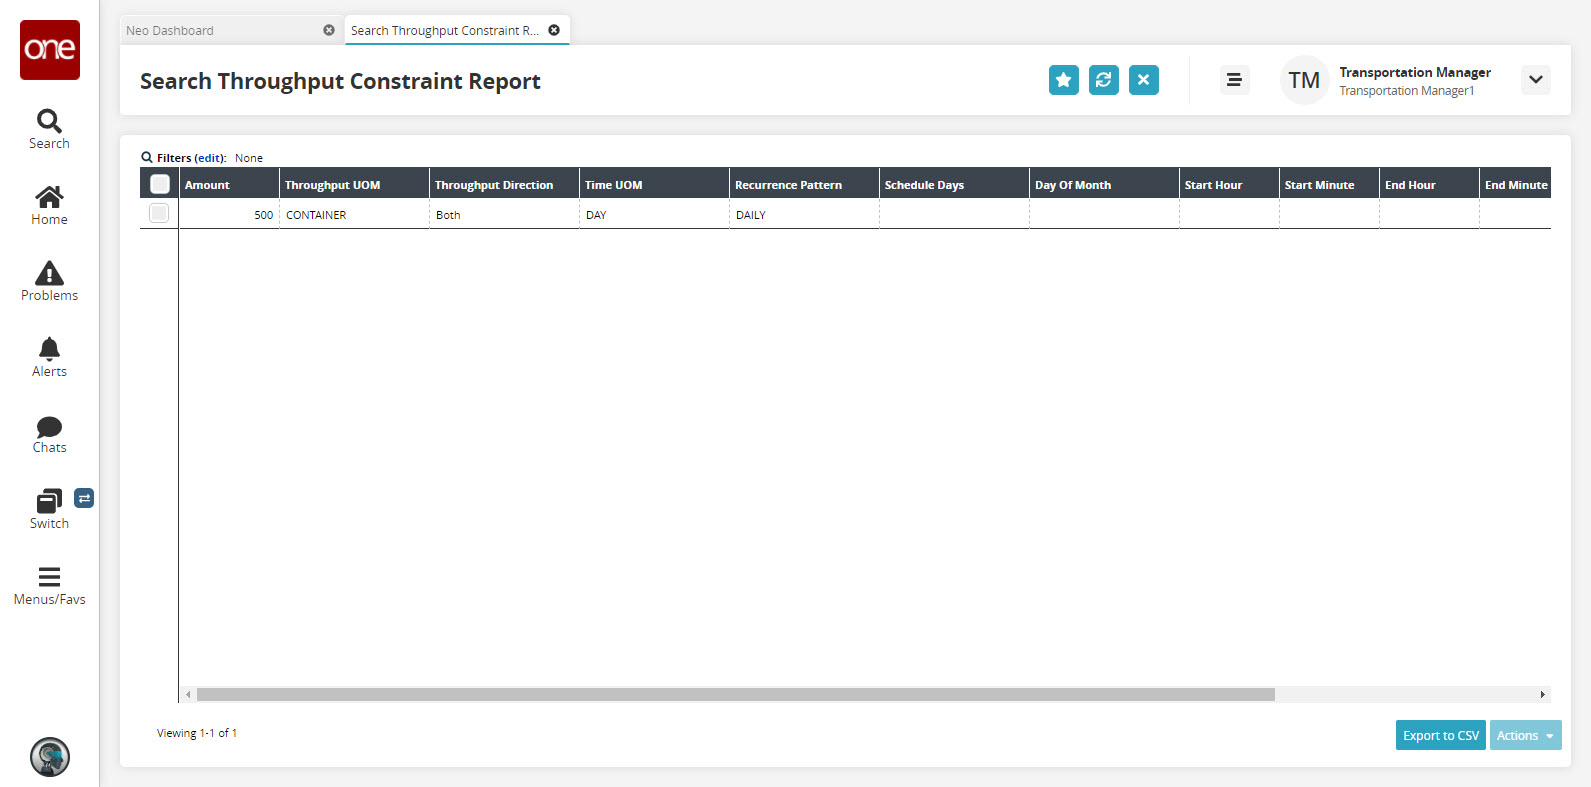This screenshot has height=787, width=1591.
Task: Click the DAILY recurrence cell
Action: click(804, 214)
